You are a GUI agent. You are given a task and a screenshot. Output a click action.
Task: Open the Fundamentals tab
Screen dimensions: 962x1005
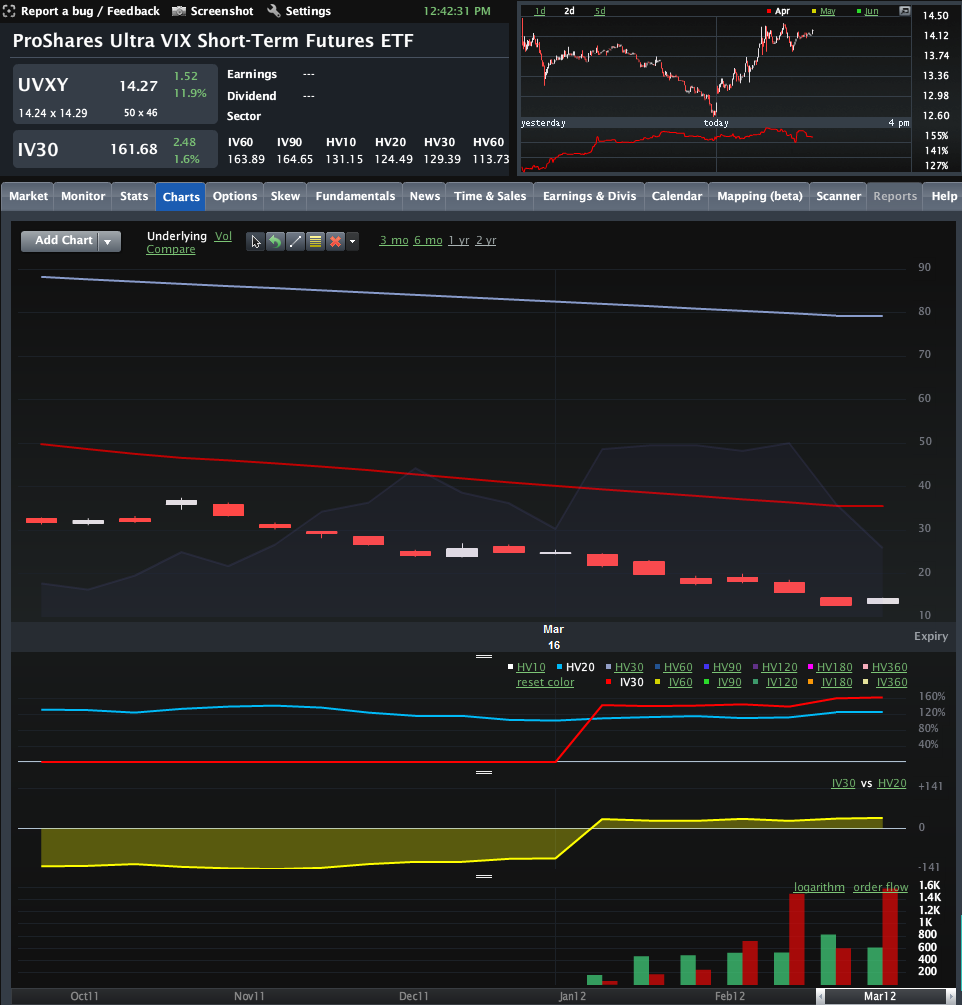[x=355, y=196]
